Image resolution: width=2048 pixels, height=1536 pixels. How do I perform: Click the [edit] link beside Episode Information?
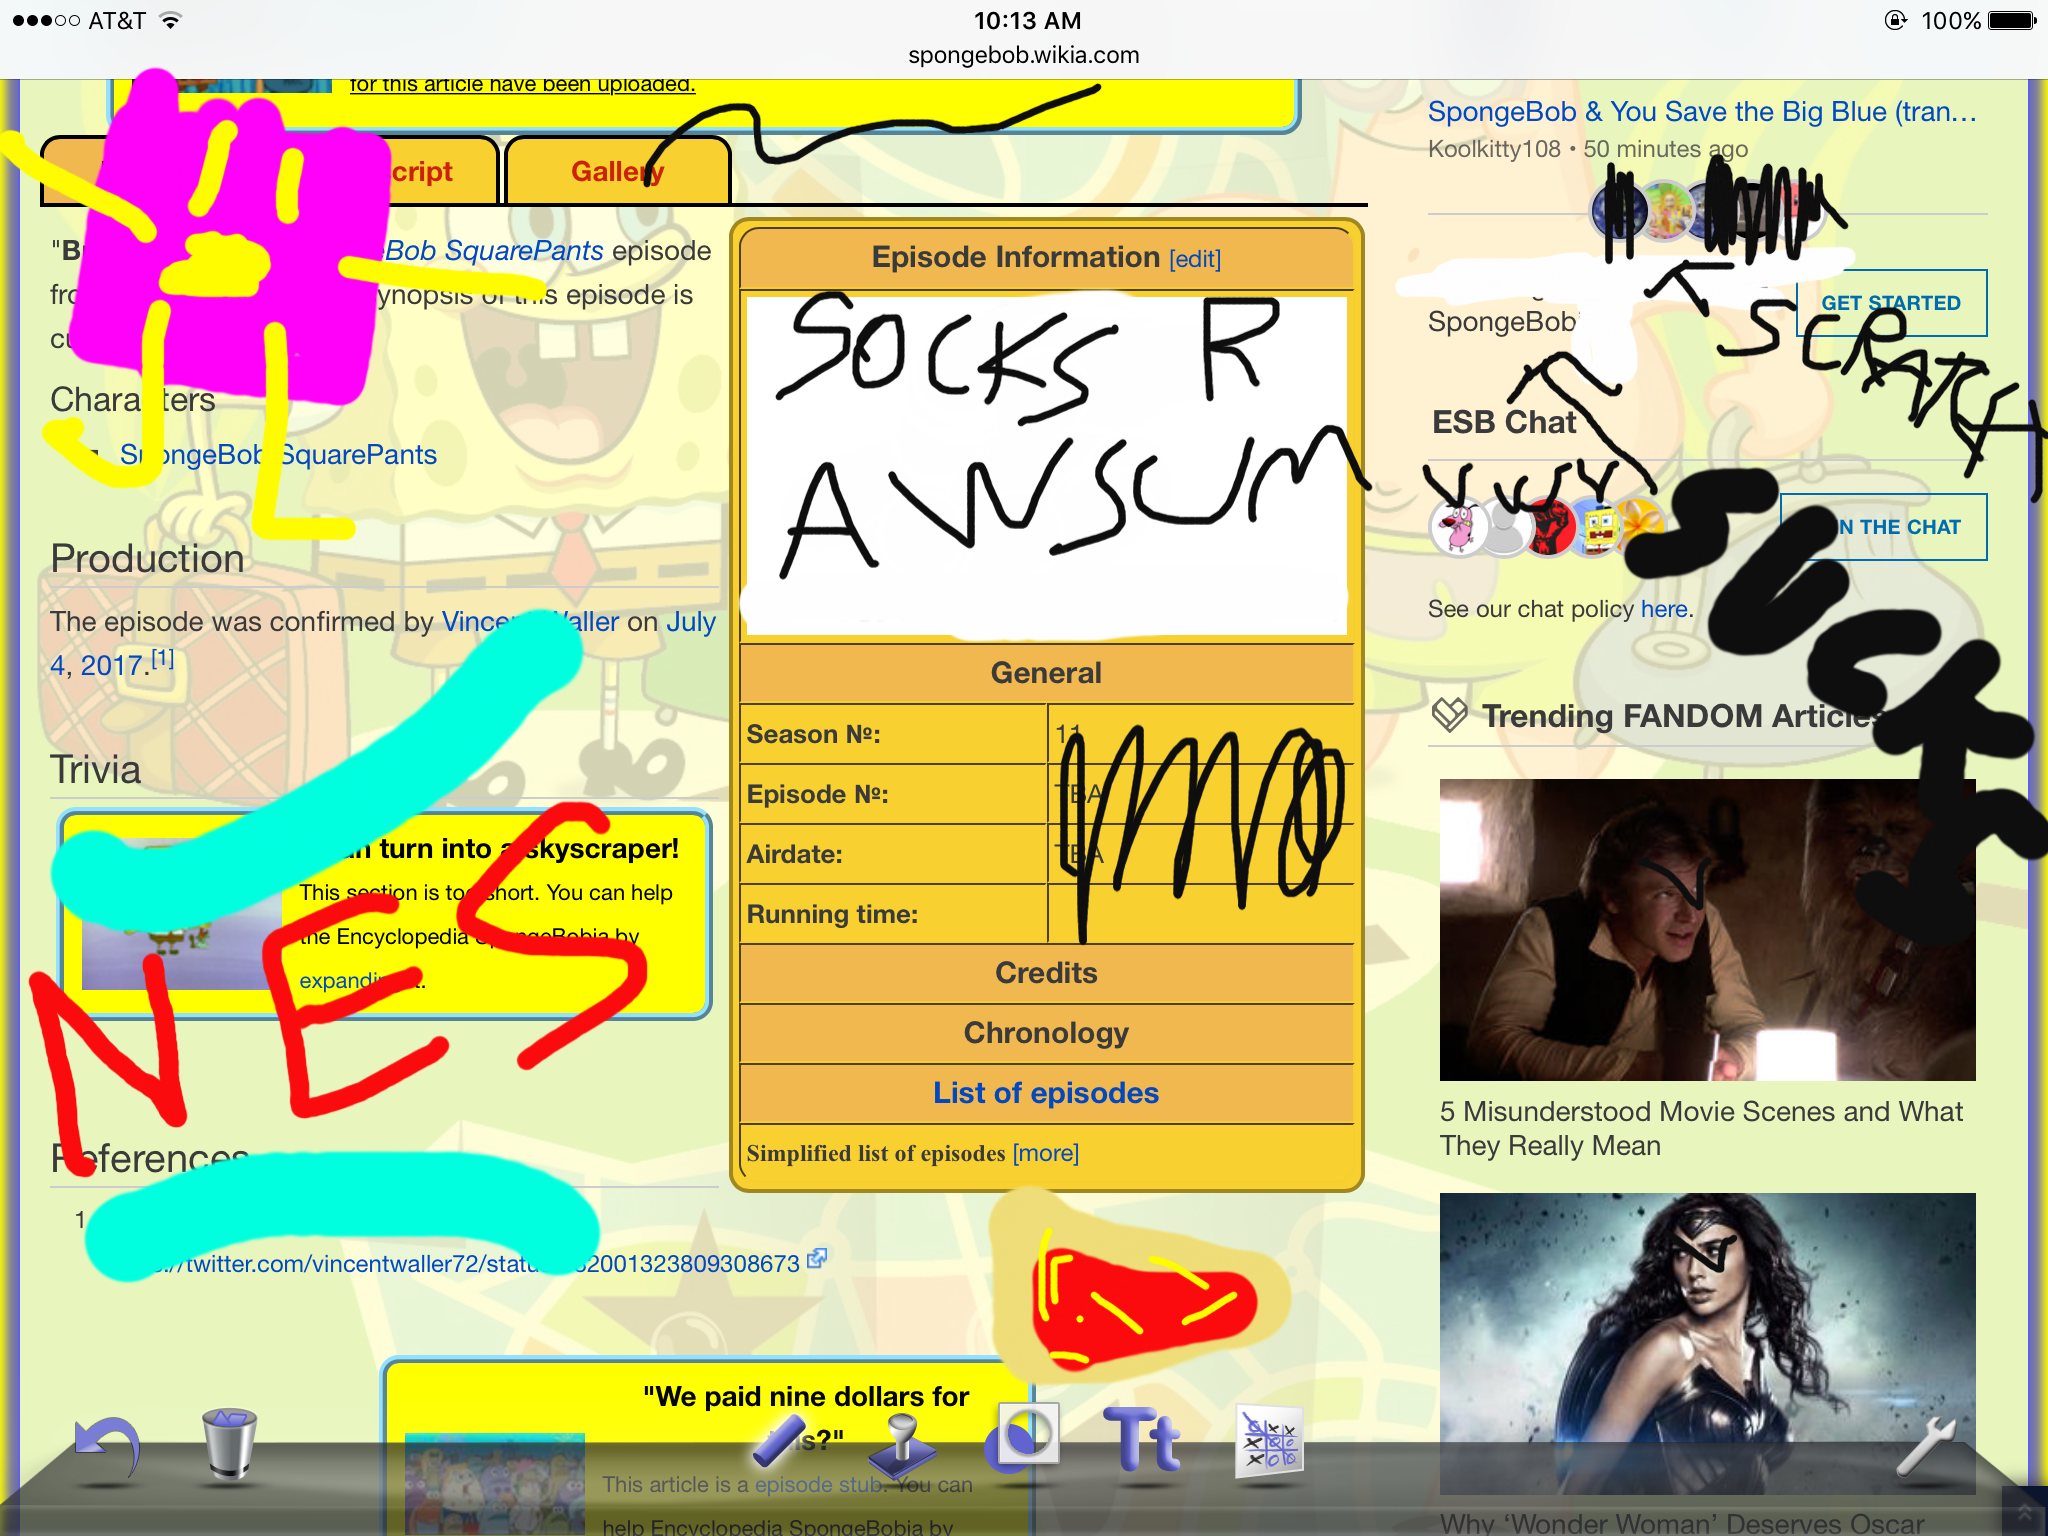click(1195, 259)
